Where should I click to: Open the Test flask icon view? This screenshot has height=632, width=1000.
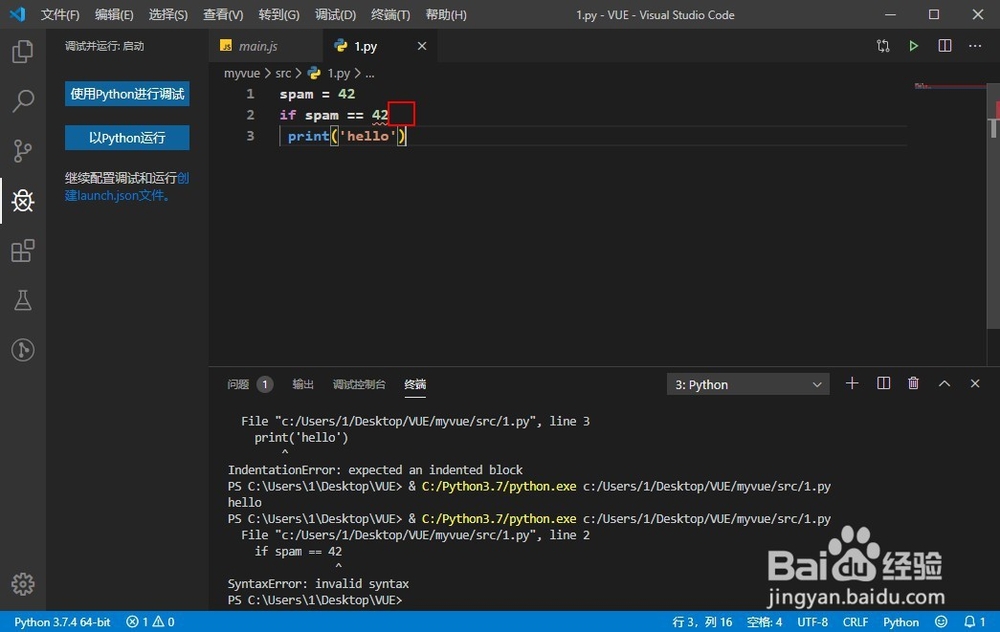(x=23, y=300)
